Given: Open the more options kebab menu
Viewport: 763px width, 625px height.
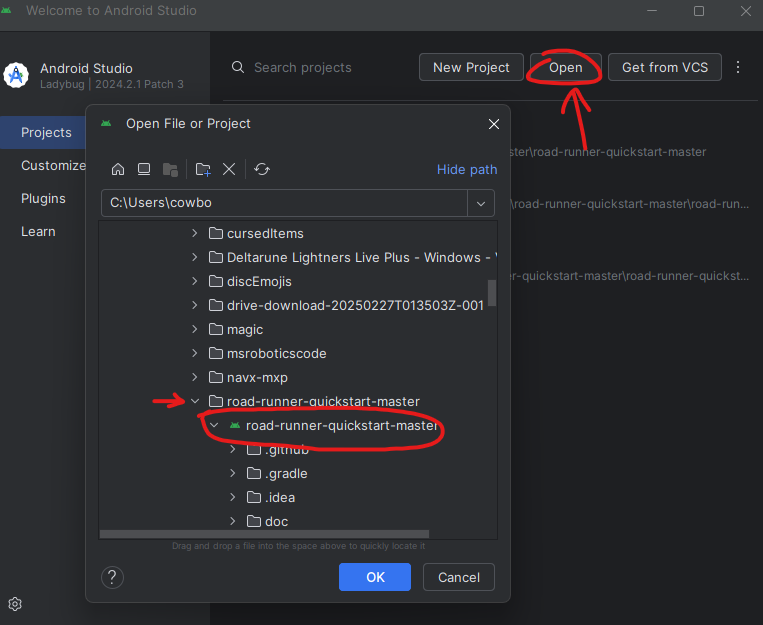Looking at the screenshot, I should 738,67.
